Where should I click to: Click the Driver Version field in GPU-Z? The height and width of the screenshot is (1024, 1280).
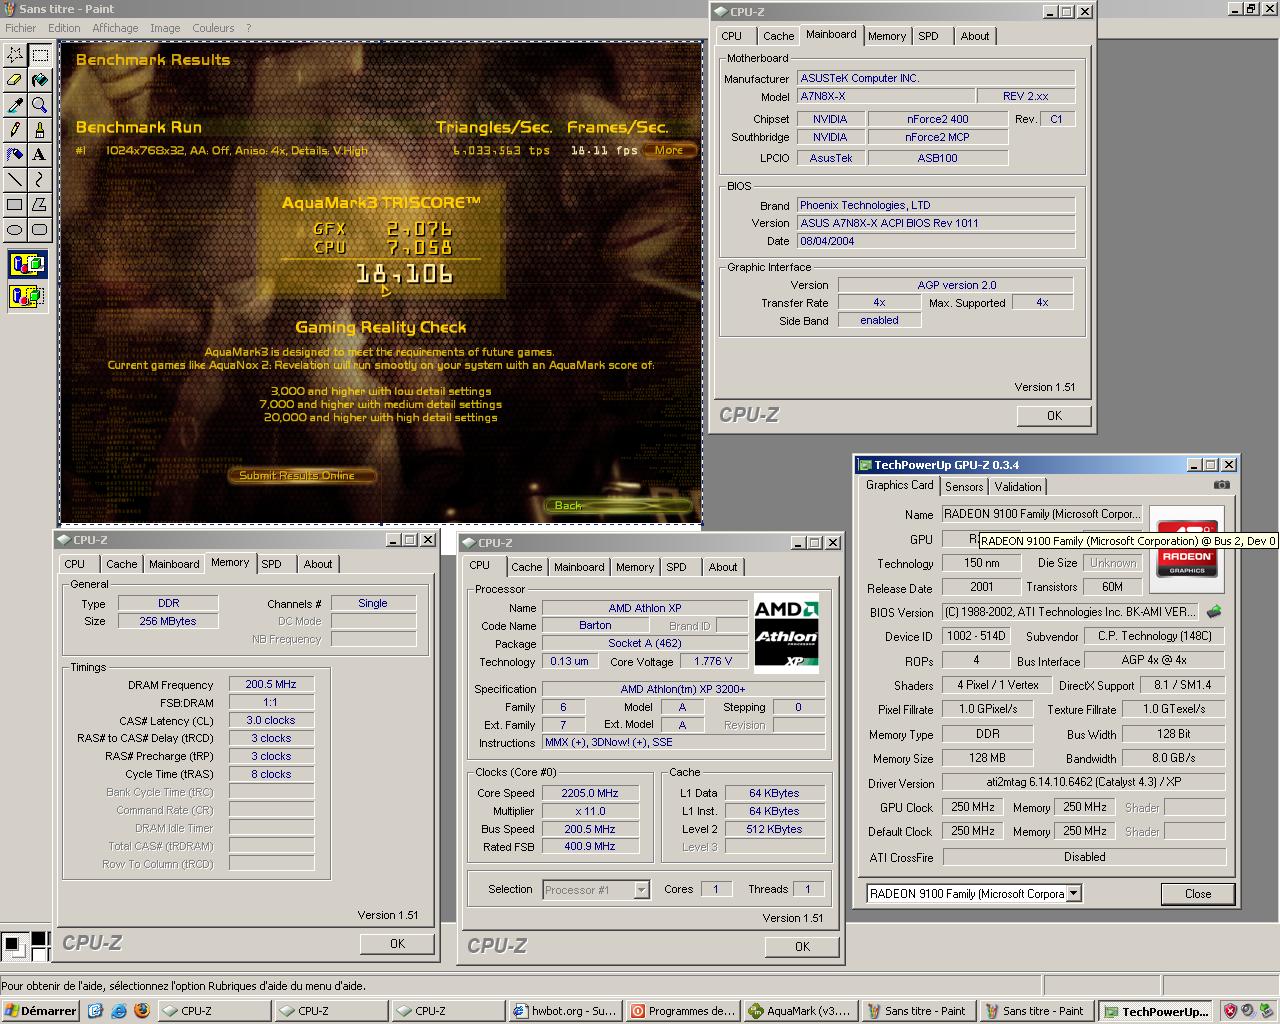coord(1083,783)
